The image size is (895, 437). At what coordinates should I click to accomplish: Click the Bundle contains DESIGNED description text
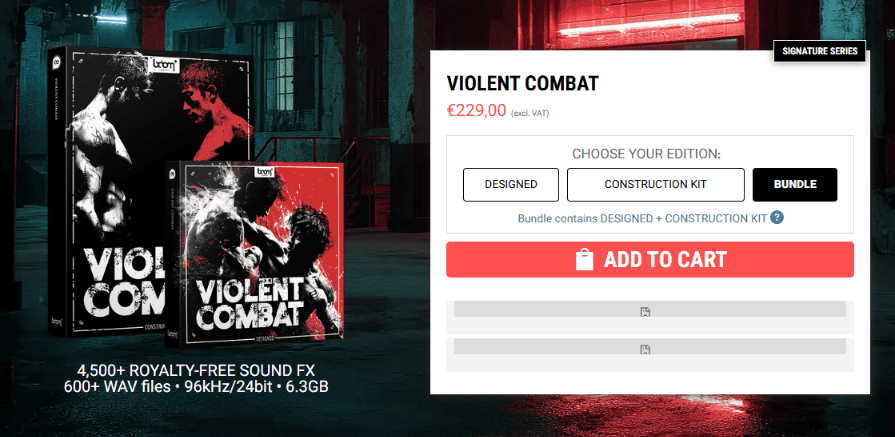642,218
